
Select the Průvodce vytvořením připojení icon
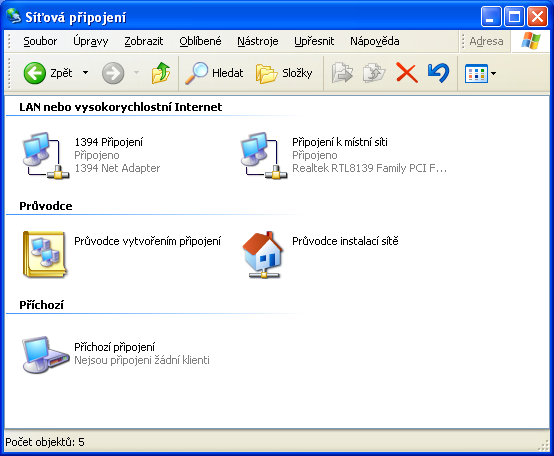(x=45, y=254)
